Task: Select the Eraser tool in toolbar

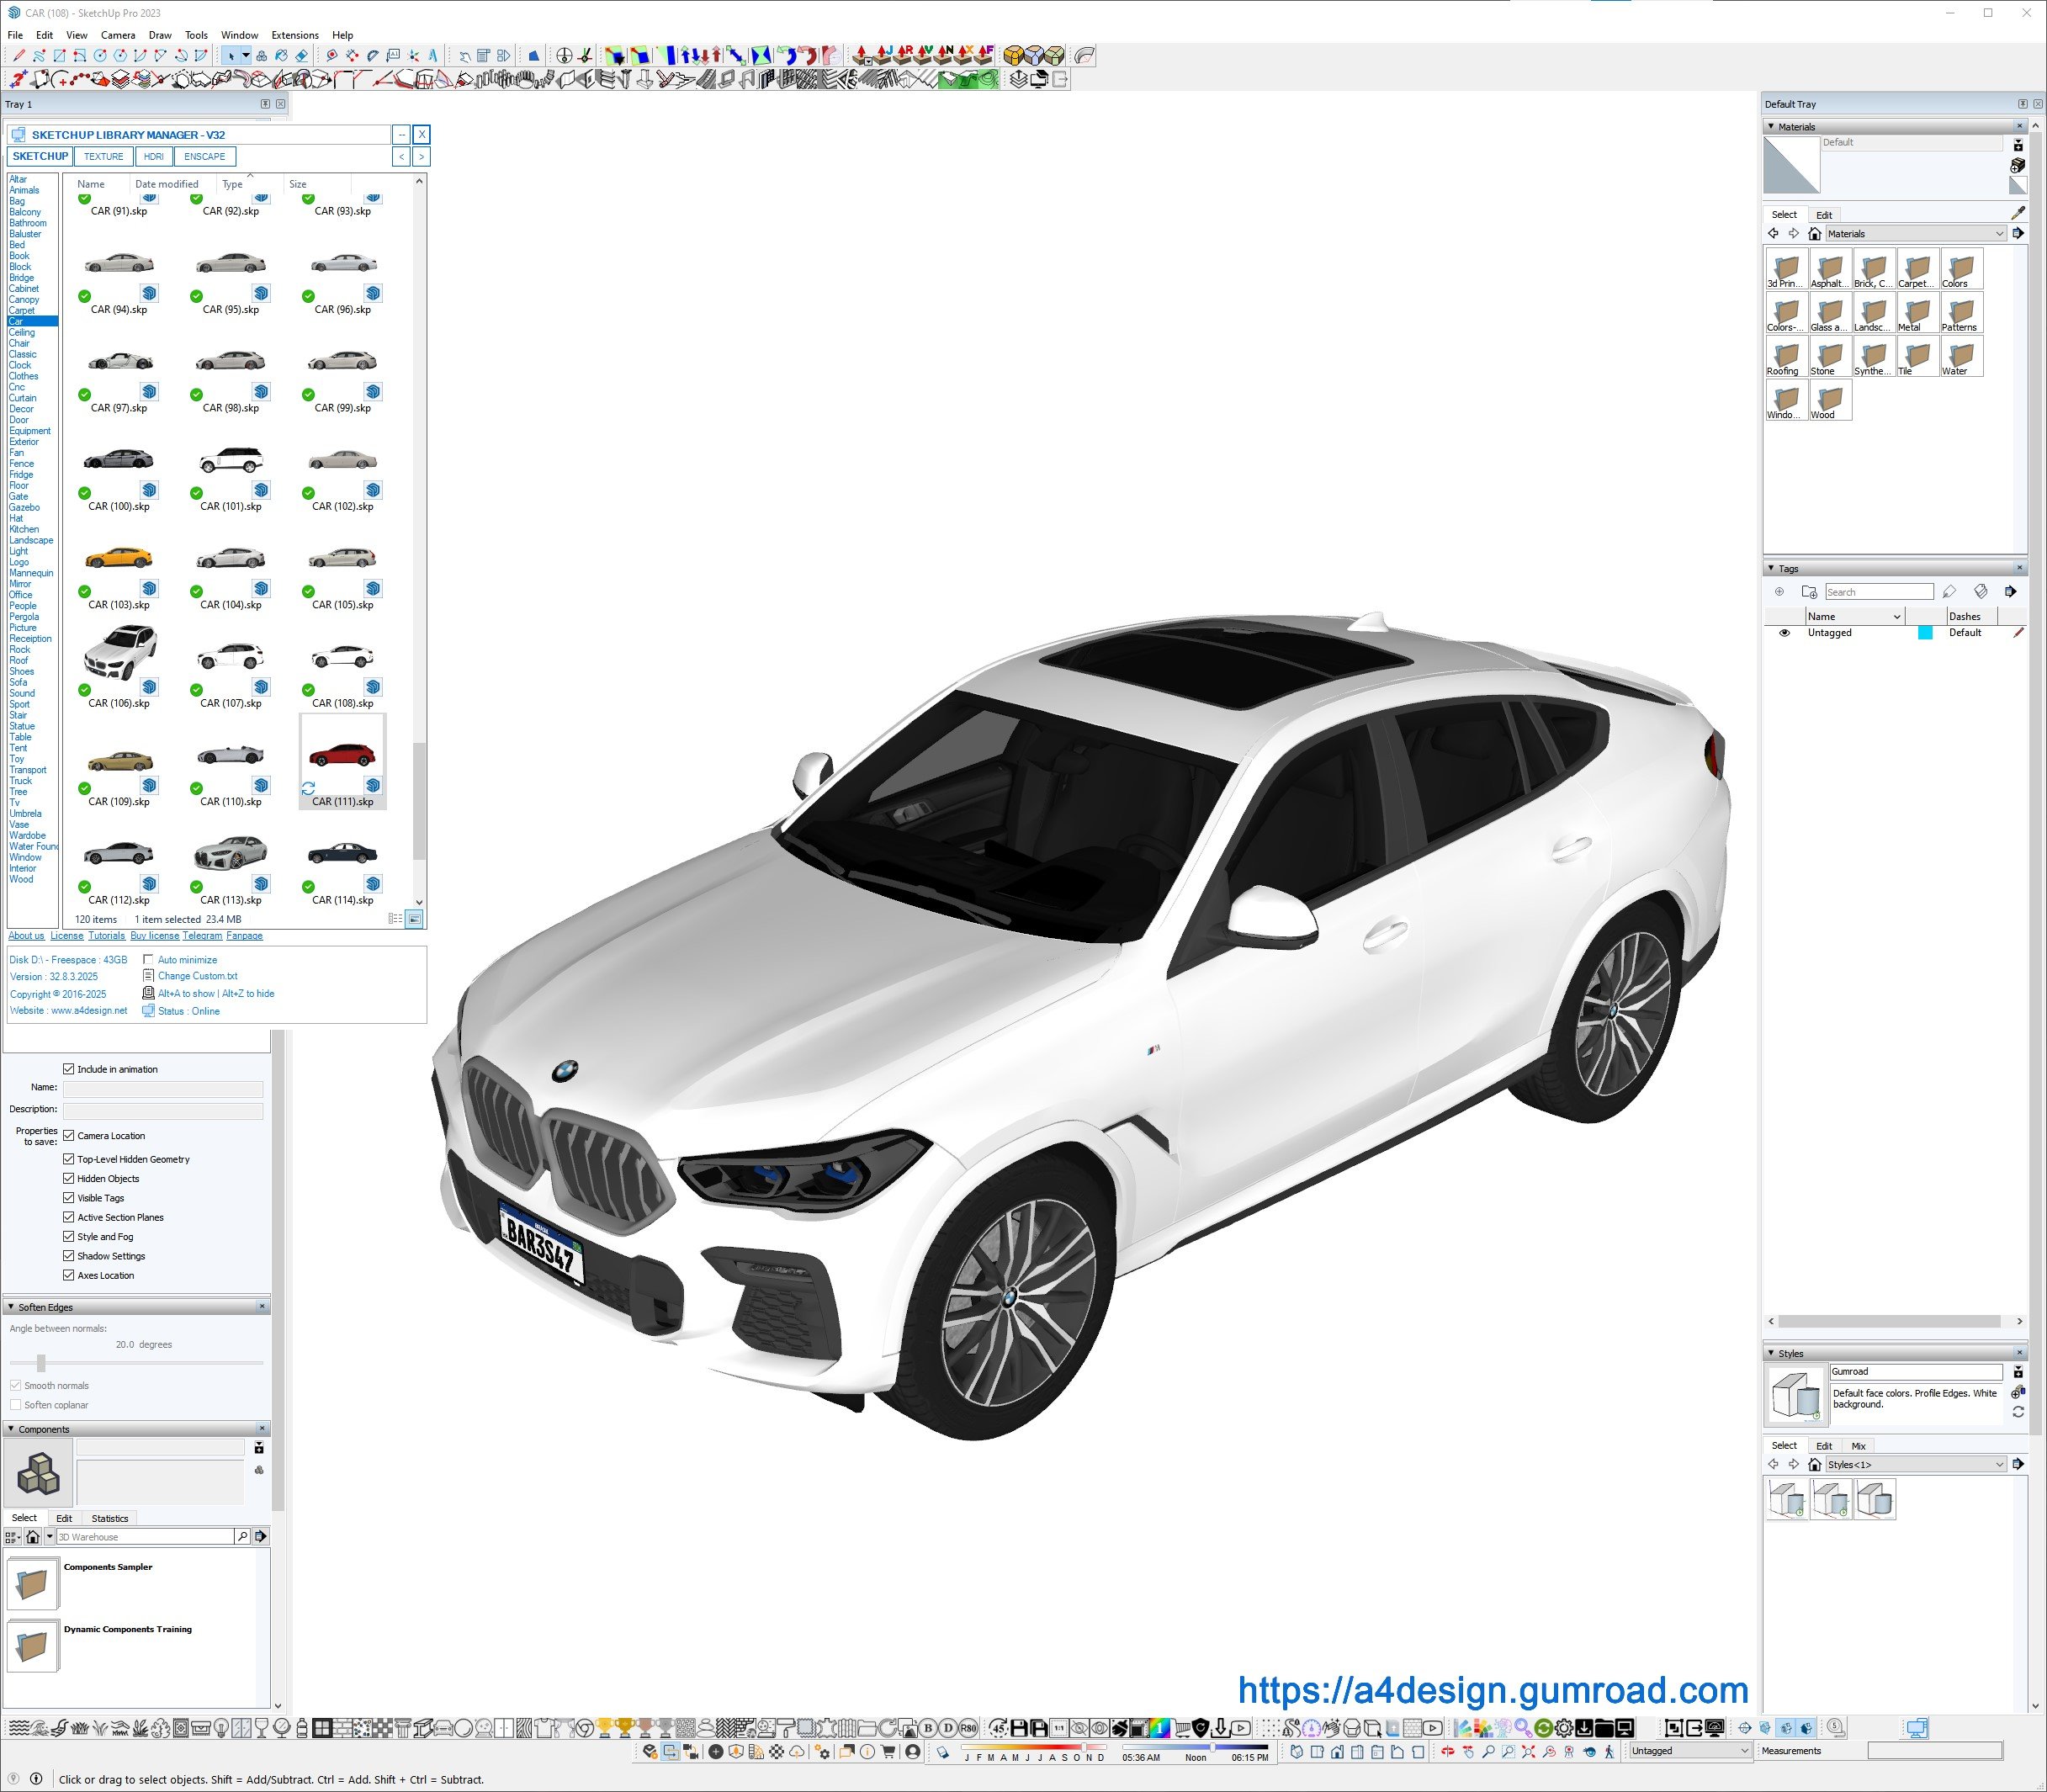Action: pos(301,56)
